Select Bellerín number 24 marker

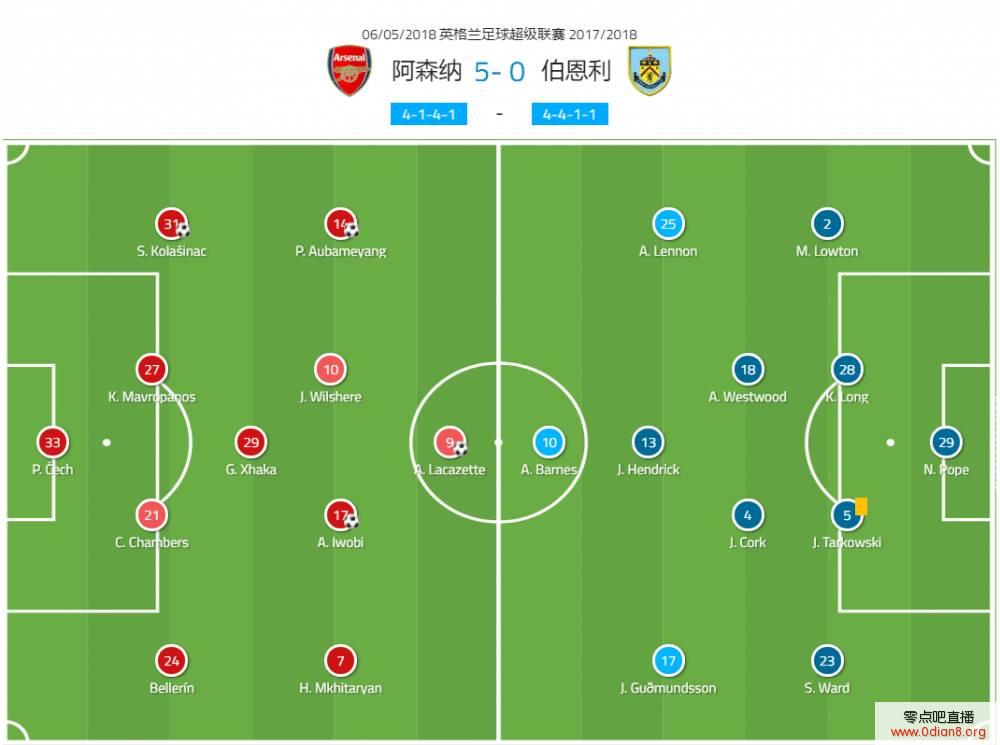pos(172,661)
